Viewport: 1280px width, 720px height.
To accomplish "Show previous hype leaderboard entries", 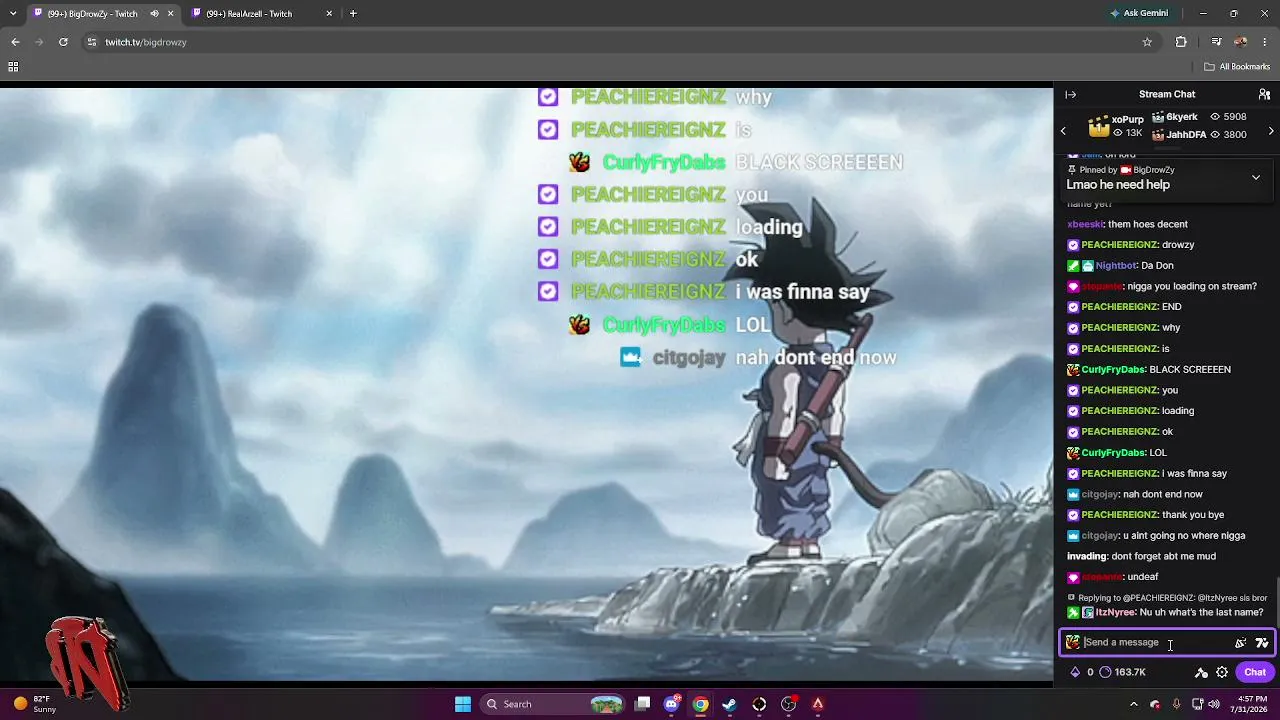I will pyautogui.click(x=1063, y=131).
